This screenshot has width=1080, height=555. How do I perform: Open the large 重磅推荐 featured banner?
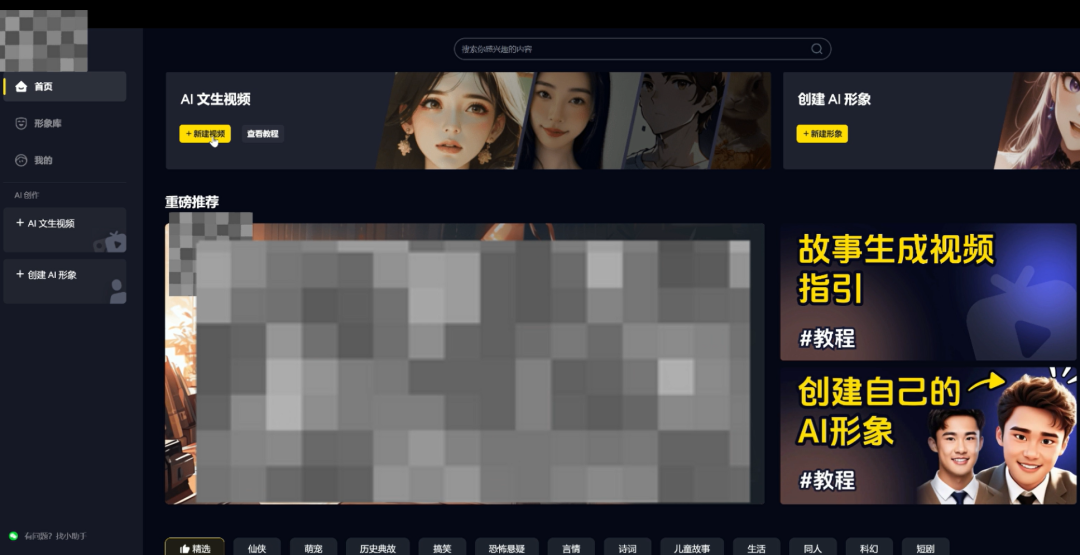click(x=465, y=364)
